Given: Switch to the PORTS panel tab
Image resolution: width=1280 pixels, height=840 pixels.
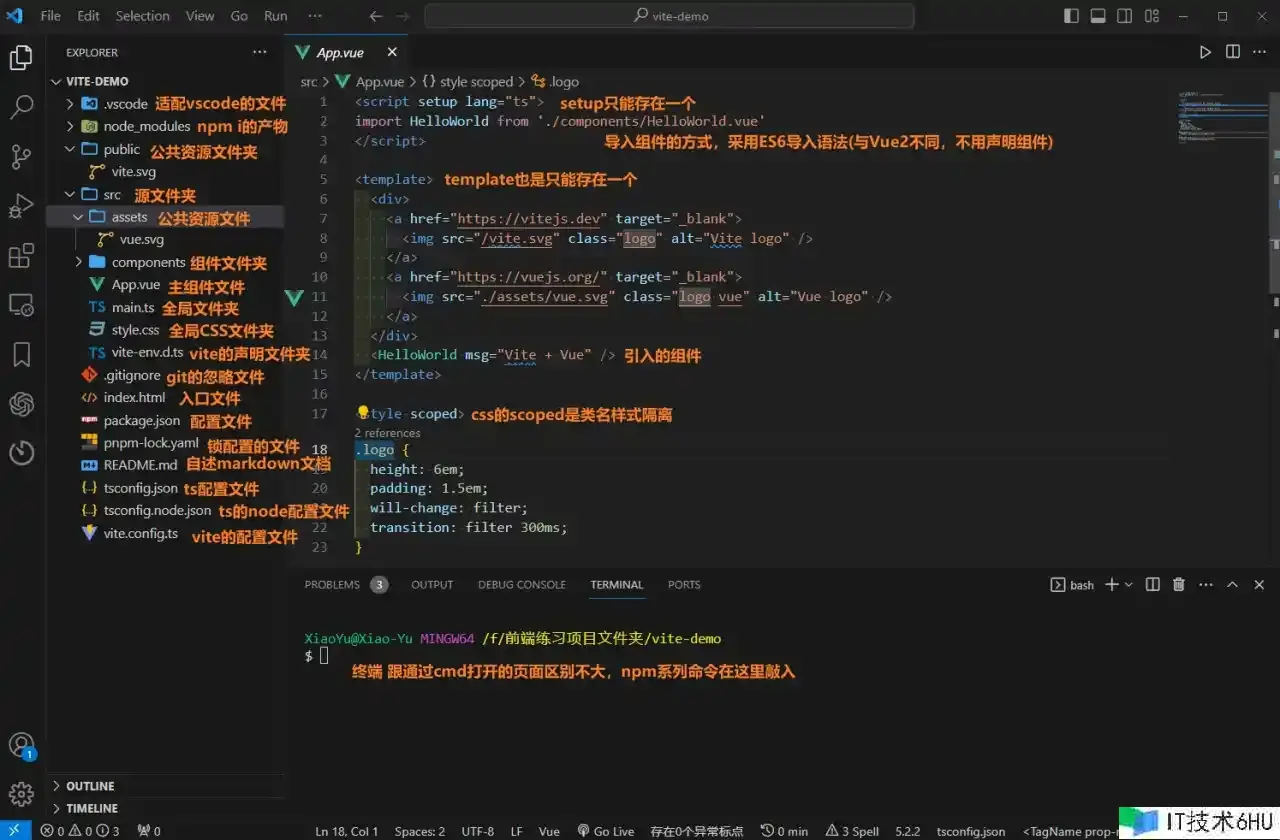Looking at the screenshot, I should [684, 585].
